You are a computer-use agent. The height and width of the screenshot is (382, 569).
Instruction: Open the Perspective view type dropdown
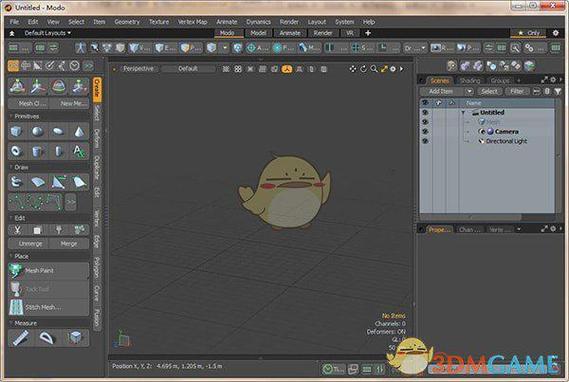click(x=138, y=69)
